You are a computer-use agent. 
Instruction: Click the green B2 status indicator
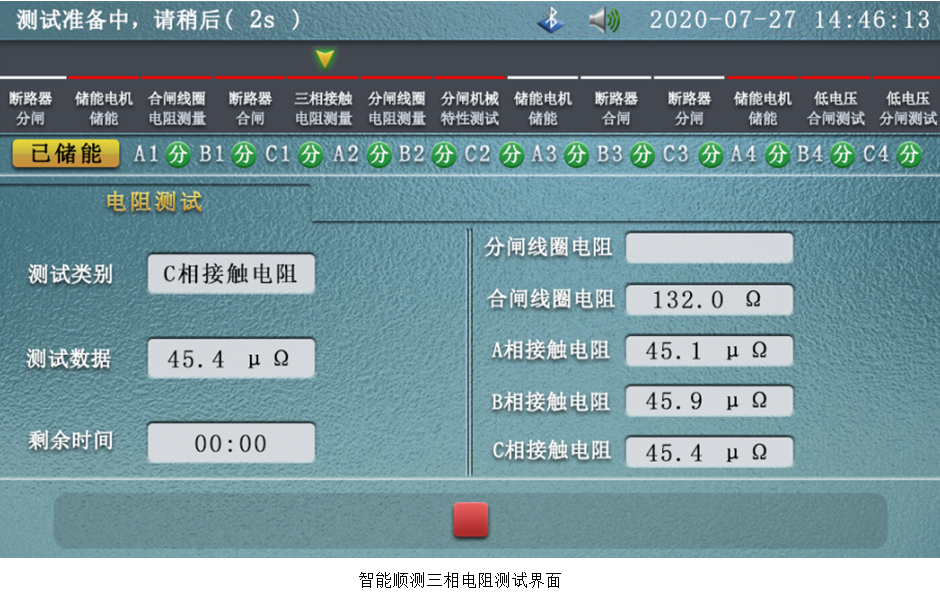click(444, 155)
